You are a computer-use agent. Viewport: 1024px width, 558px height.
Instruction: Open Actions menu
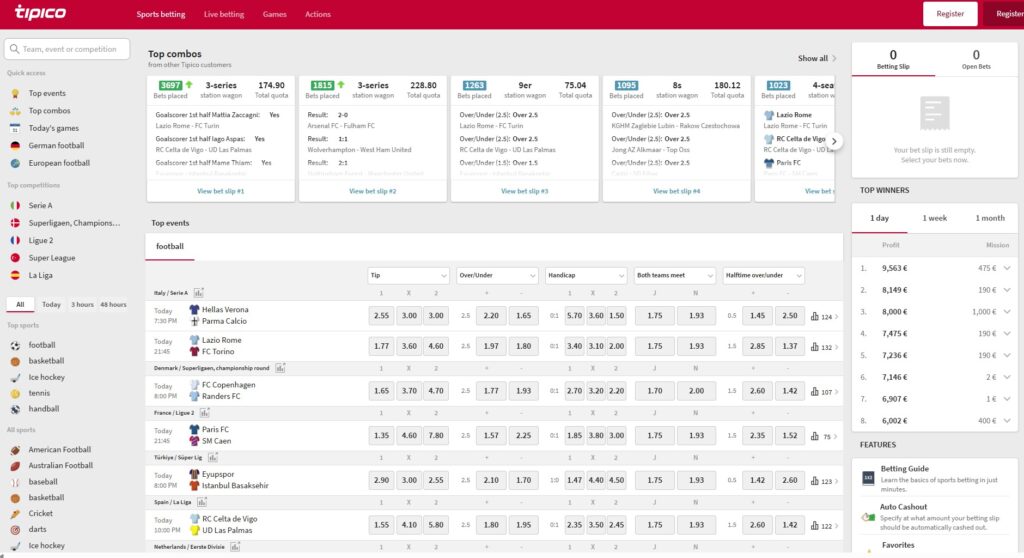tap(318, 14)
